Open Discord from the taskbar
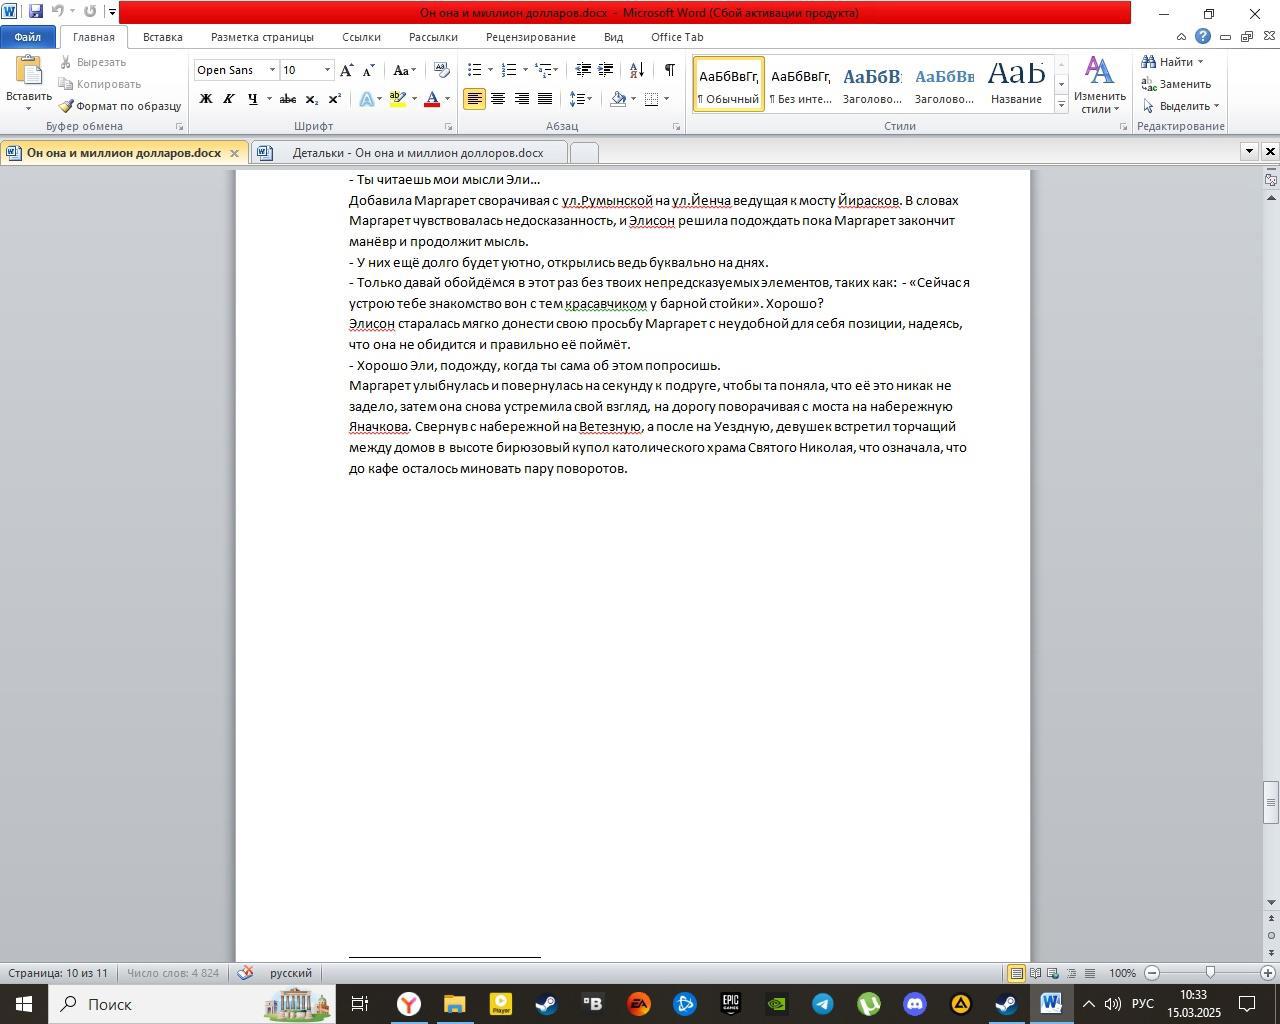 pyautogui.click(x=915, y=1004)
